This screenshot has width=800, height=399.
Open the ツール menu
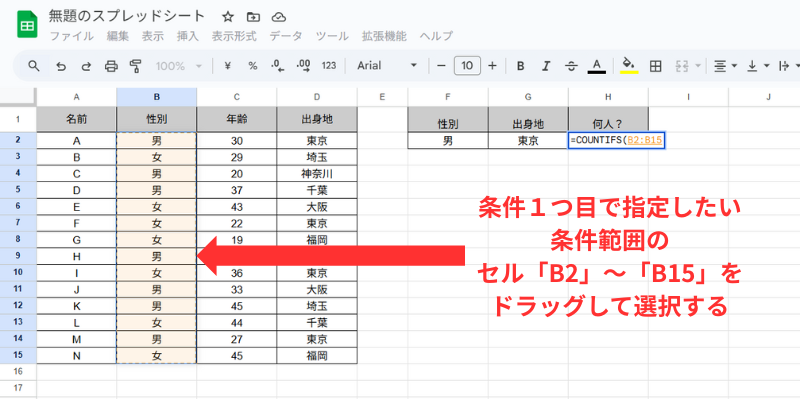tap(332, 36)
